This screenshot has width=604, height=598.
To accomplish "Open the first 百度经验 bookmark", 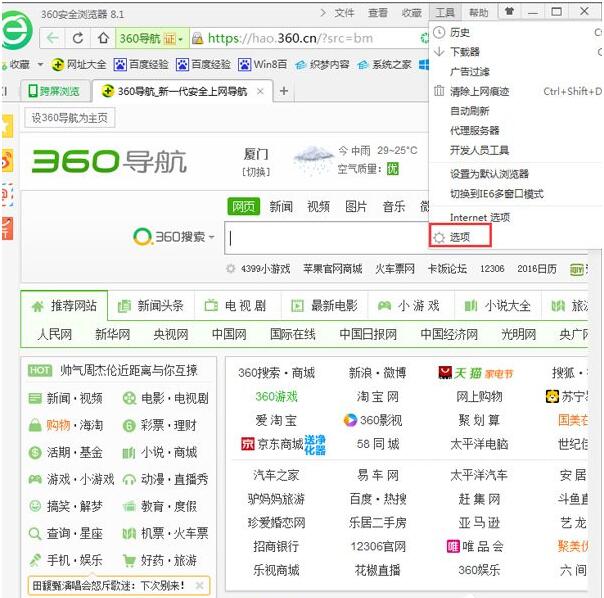I will 141,64.
